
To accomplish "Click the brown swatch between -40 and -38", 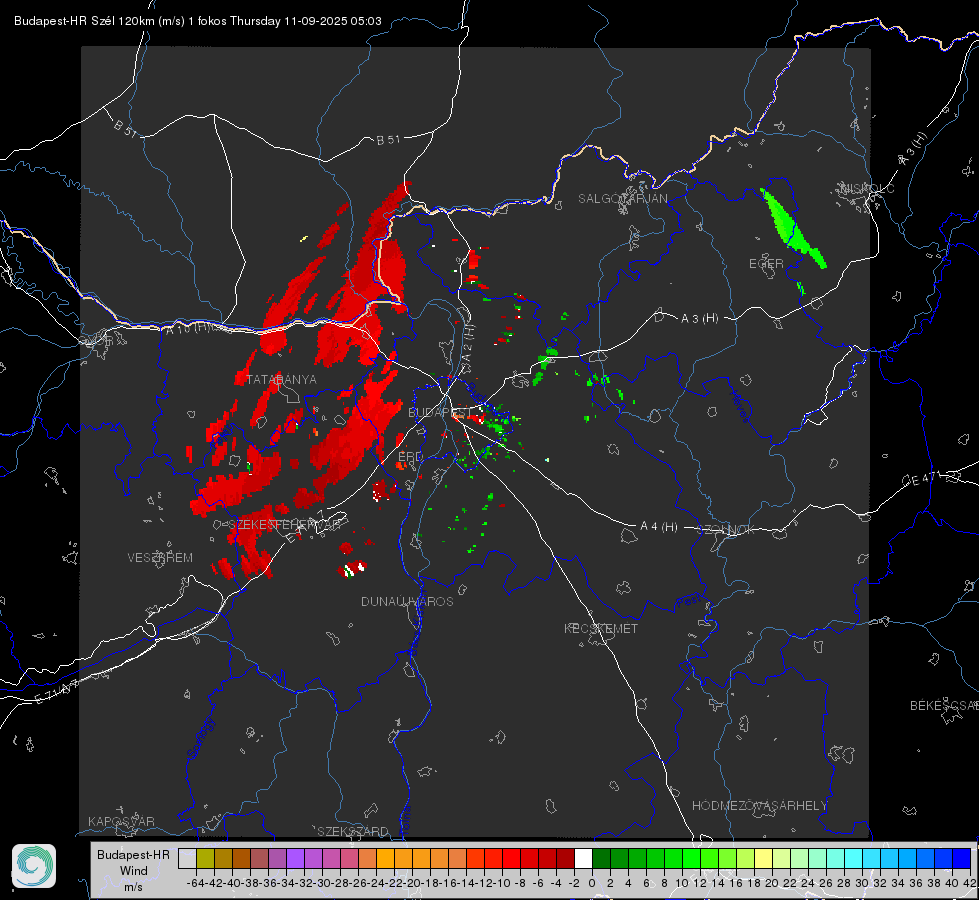I will pos(241,858).
